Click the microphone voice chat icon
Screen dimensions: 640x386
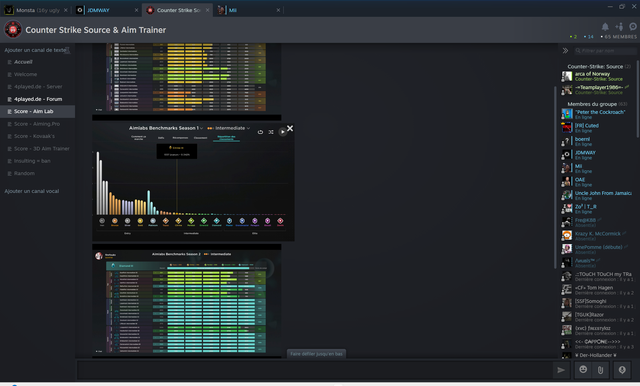[622, 370]
